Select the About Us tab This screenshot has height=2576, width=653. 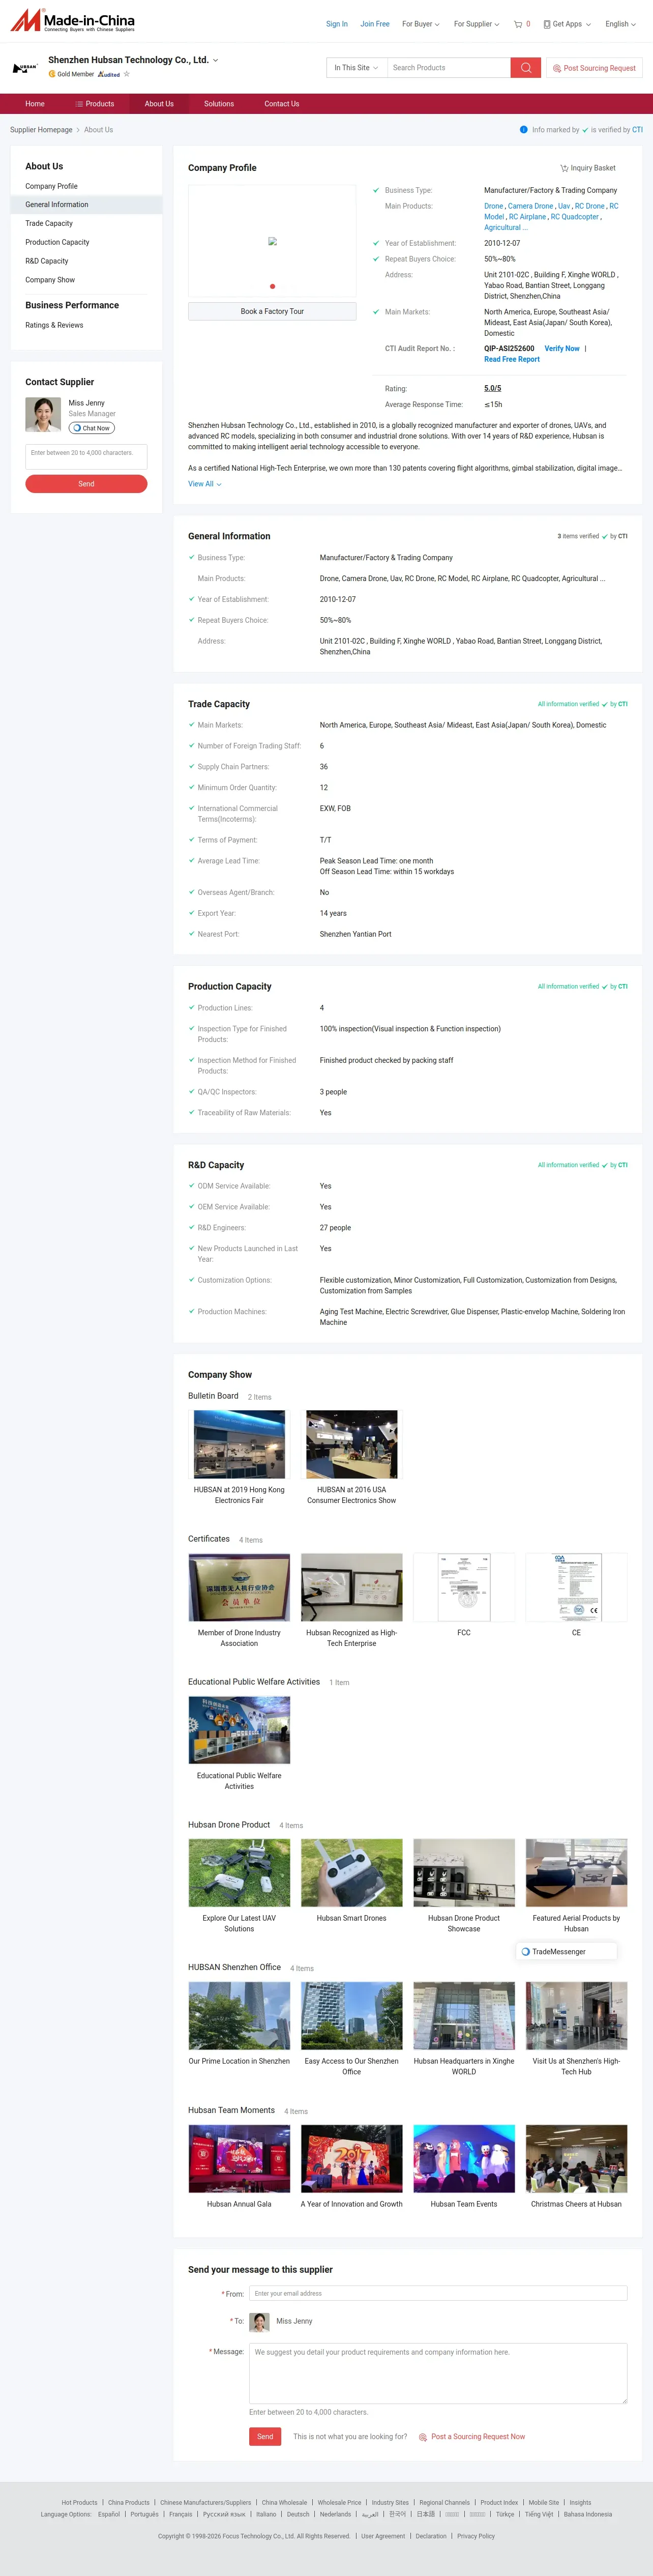[159, 104]
